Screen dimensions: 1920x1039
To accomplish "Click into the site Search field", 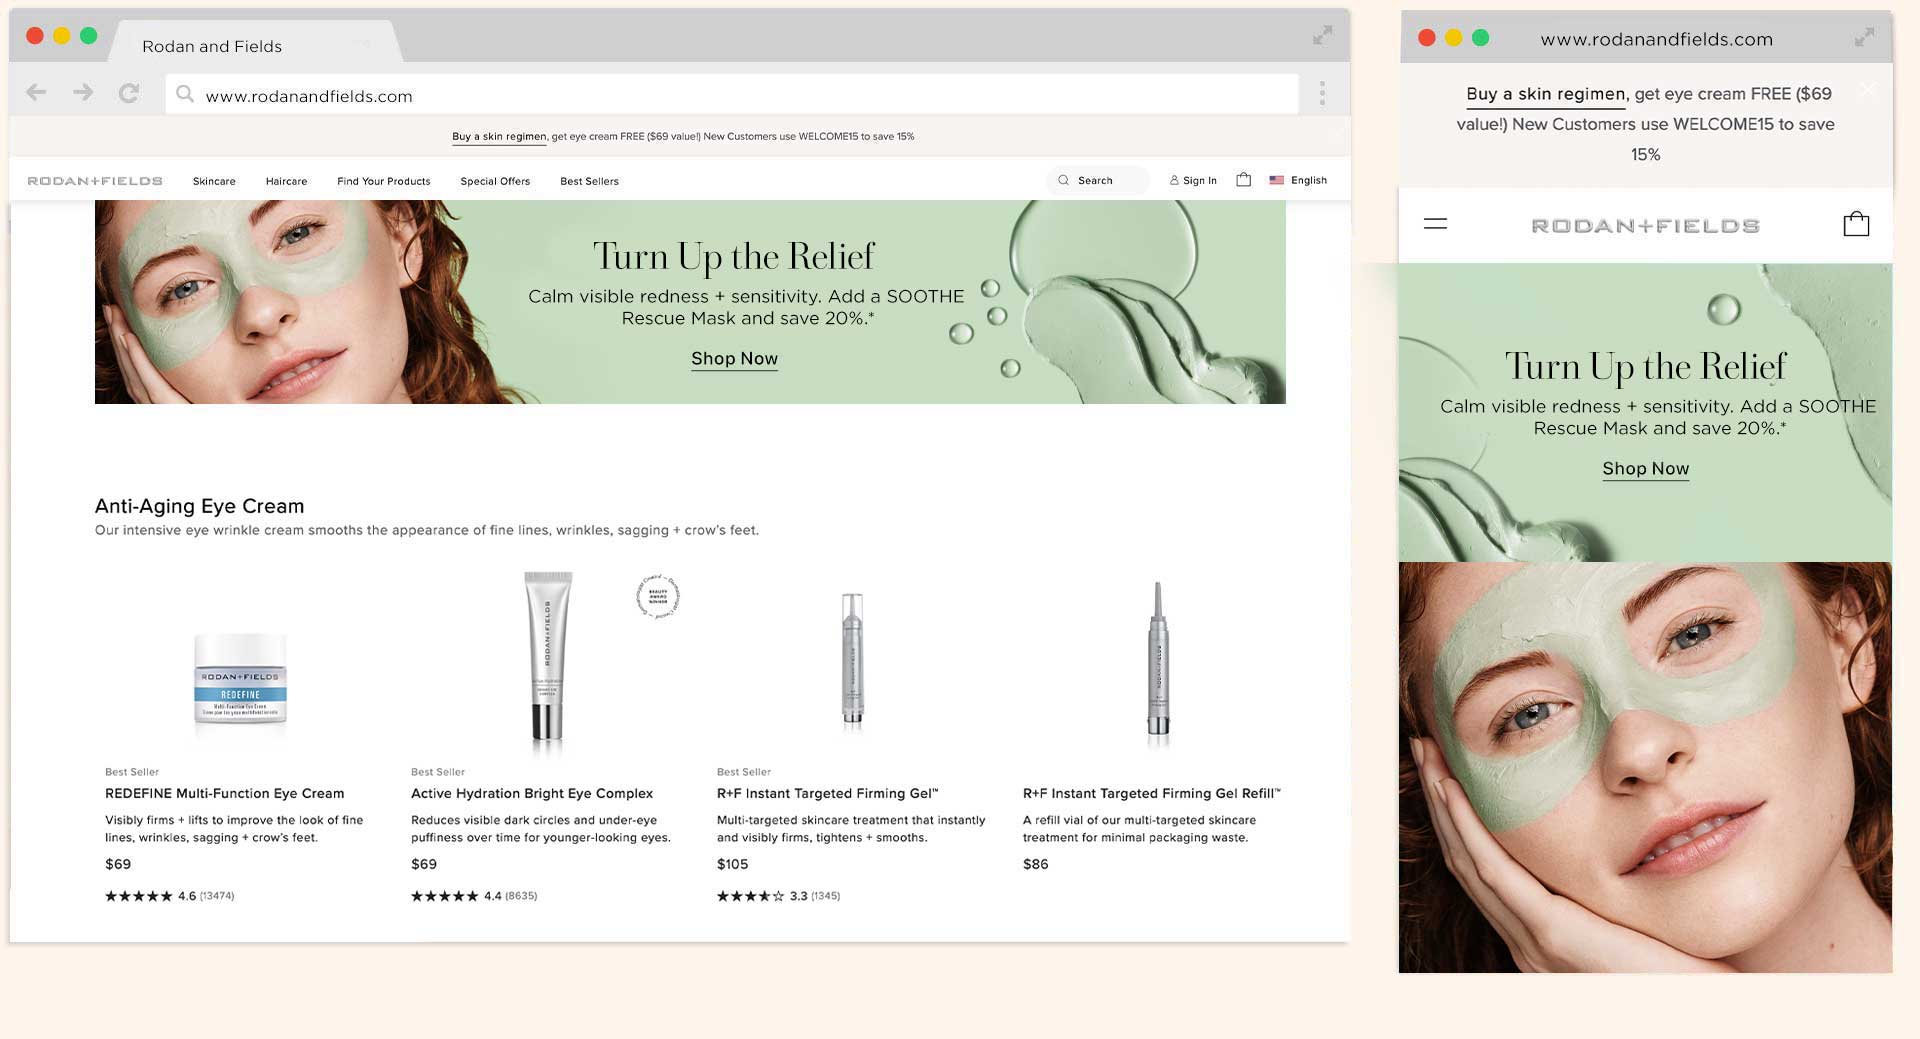I will click(1100, 181).
